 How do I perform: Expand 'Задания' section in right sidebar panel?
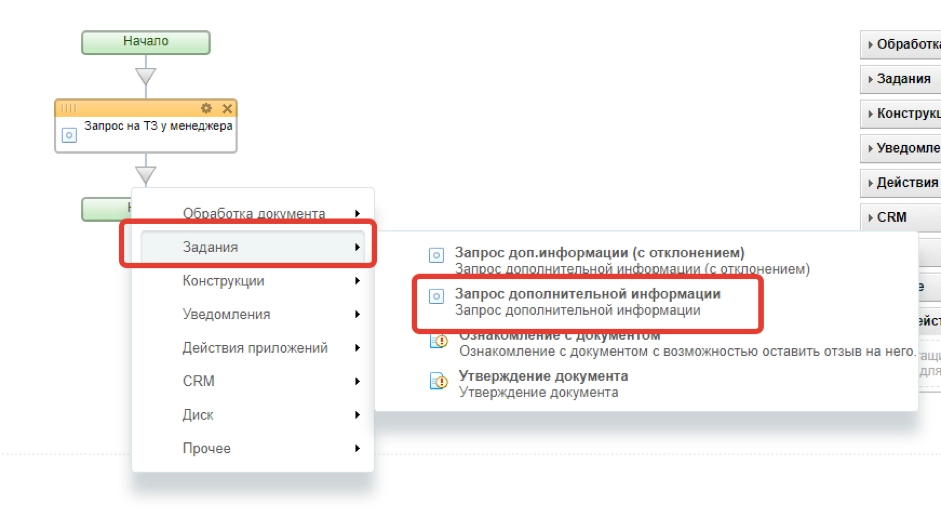900,79
